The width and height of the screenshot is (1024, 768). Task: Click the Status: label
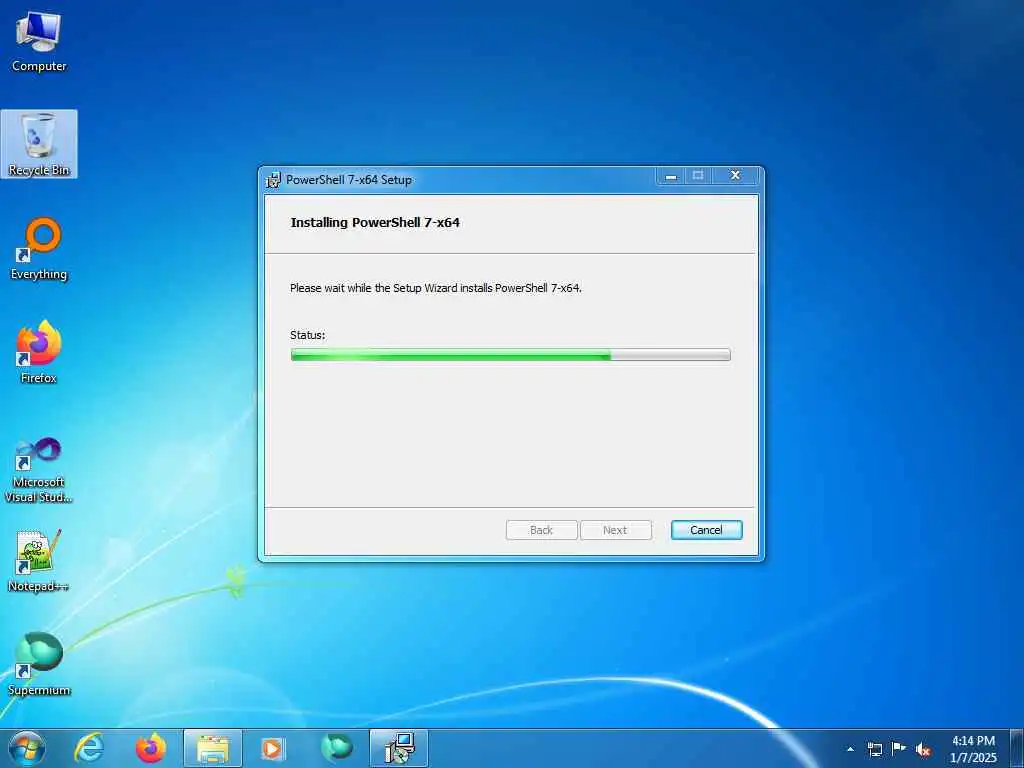tap(308, 335)
